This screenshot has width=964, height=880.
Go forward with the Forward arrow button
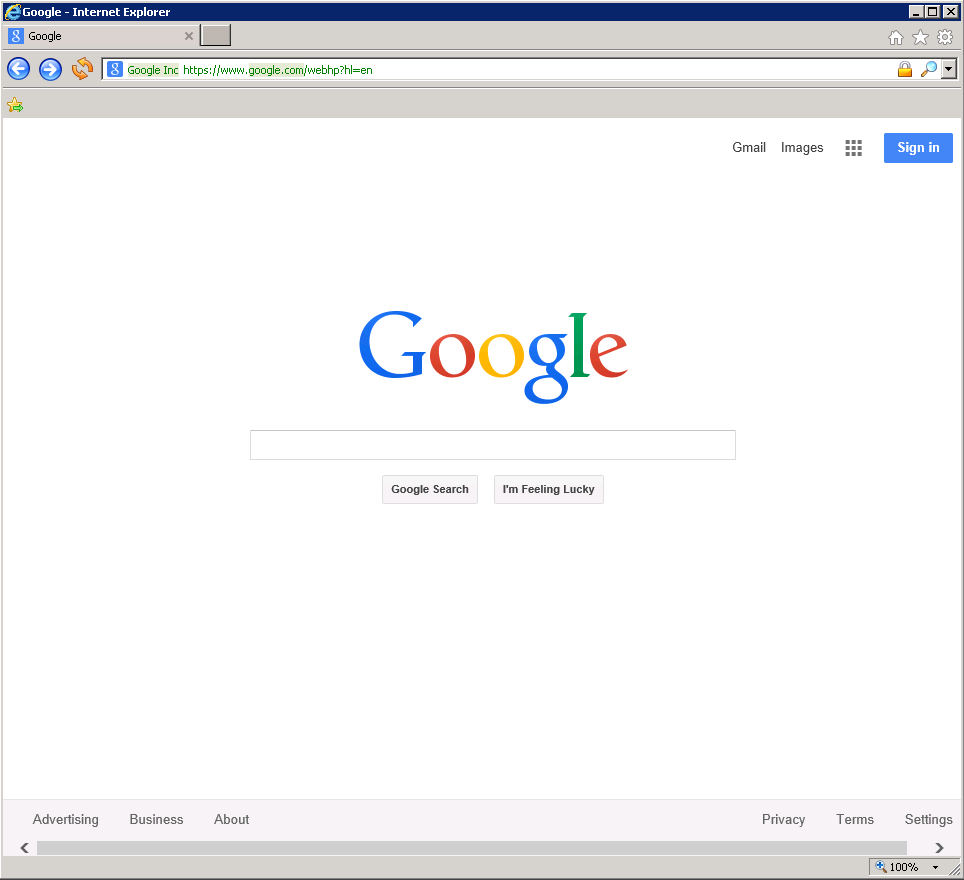50,69
